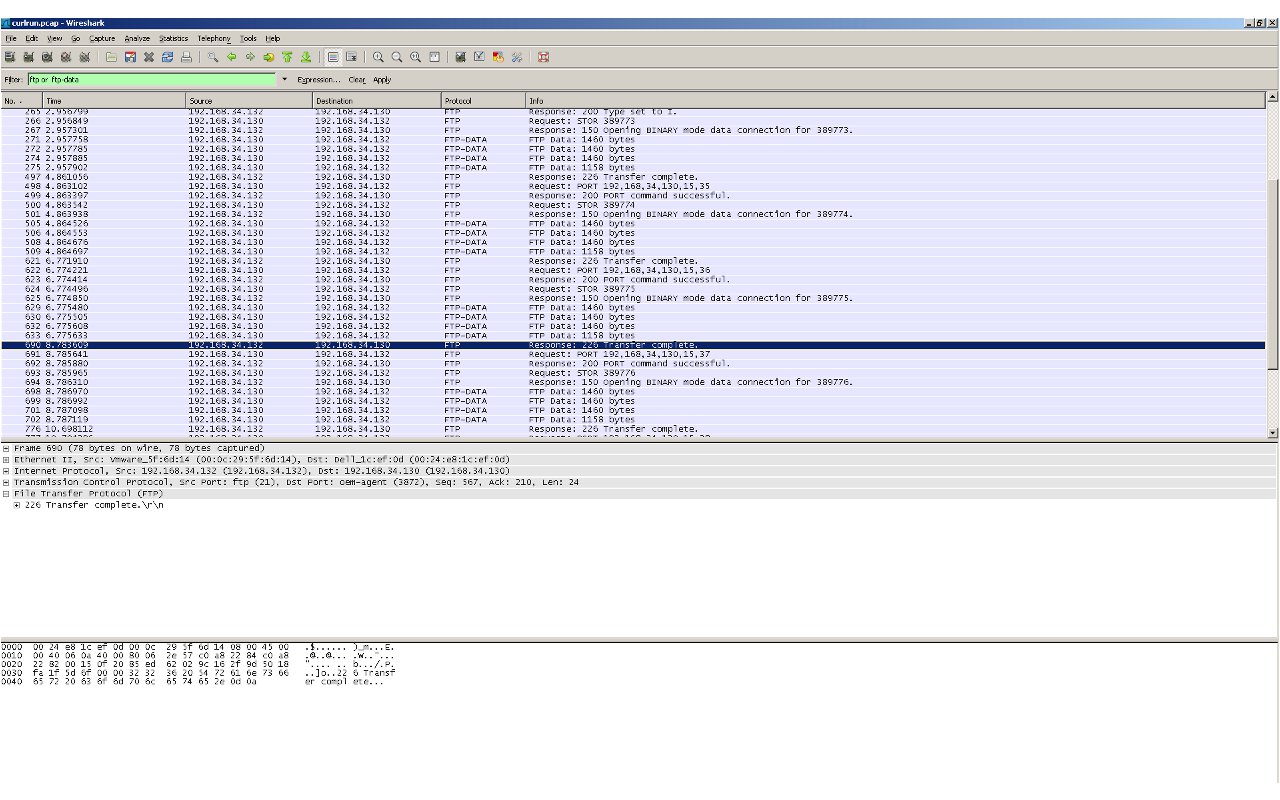Sort packets by Time column header
Viewport: 1280px width, 800px height.
[x=115, y=101]
